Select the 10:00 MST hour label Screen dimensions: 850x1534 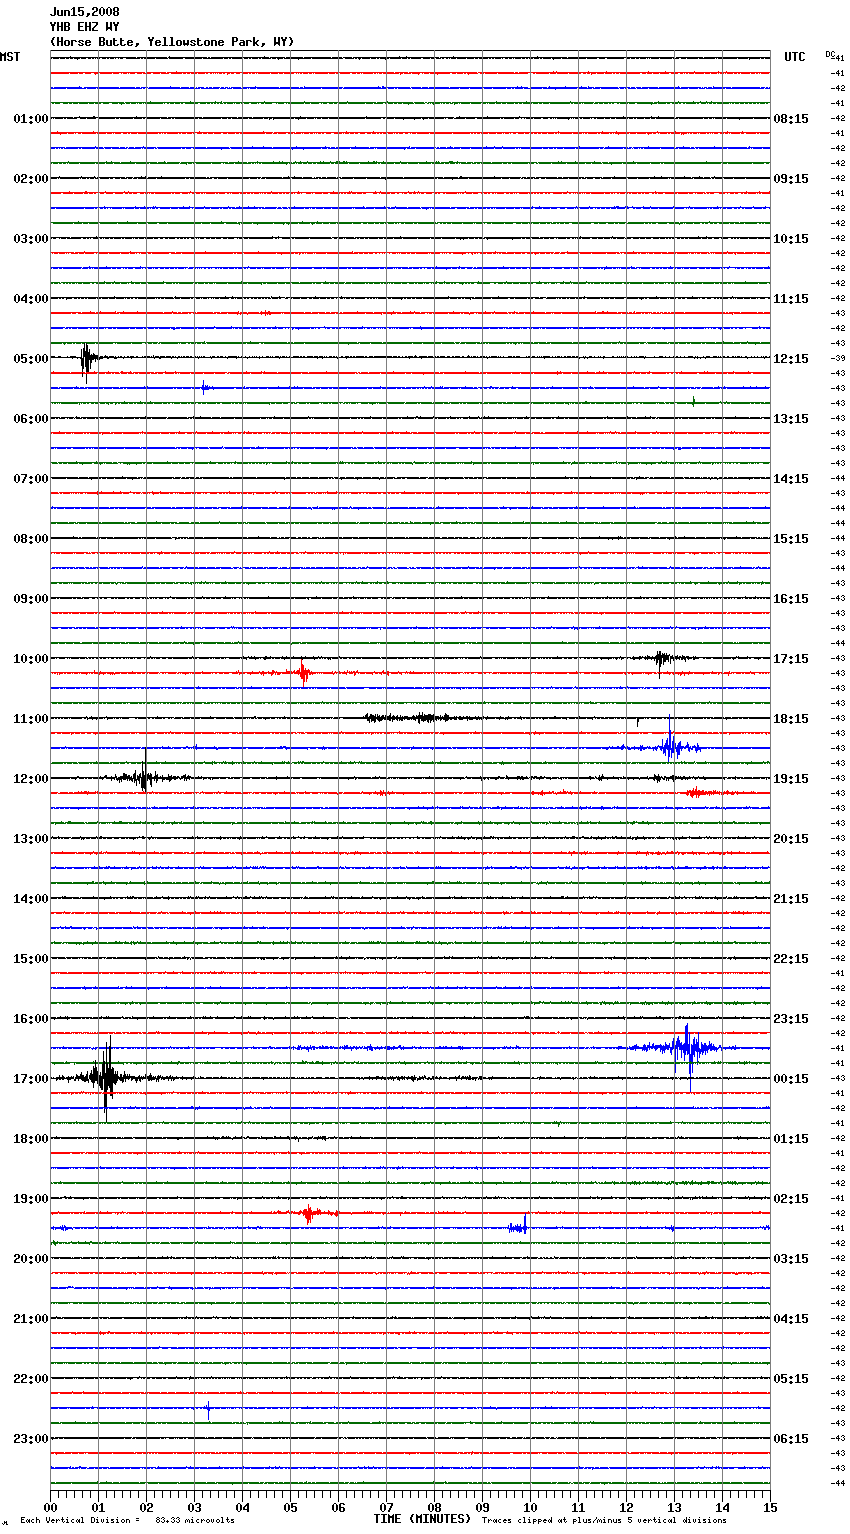31,659
